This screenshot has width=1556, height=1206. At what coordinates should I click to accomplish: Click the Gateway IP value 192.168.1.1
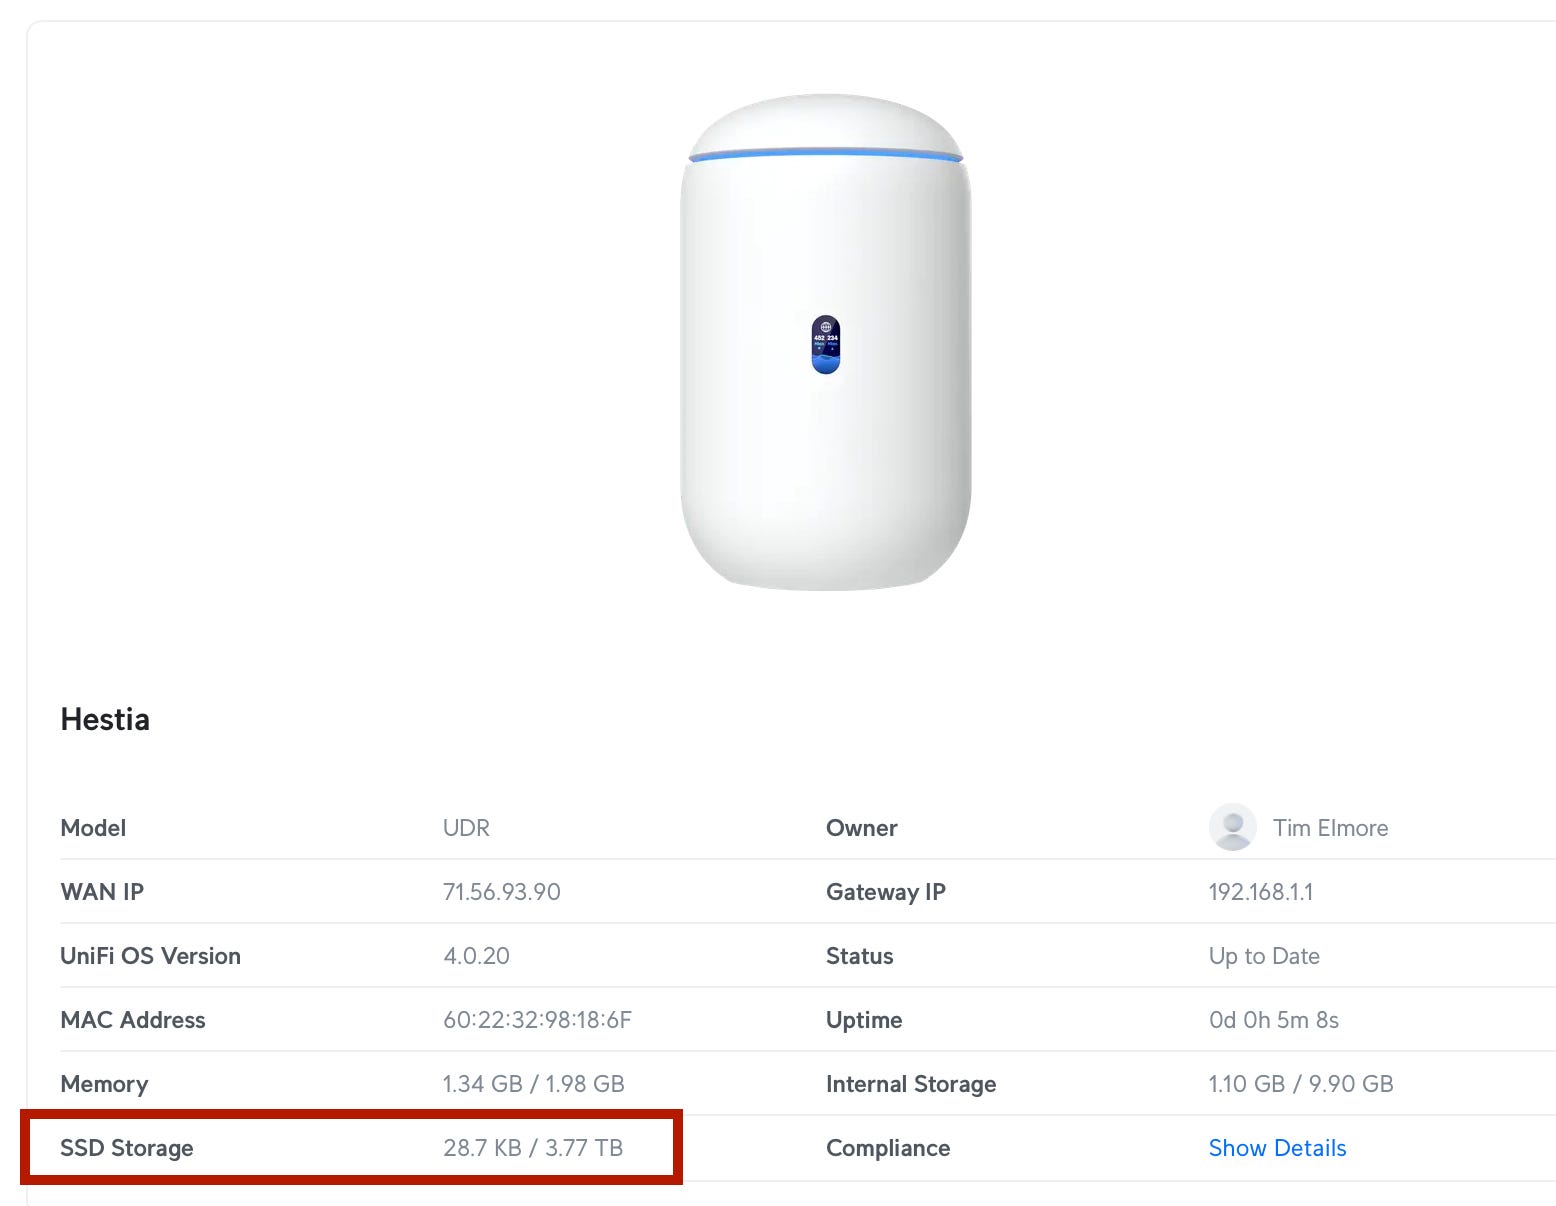point(1261,891)
